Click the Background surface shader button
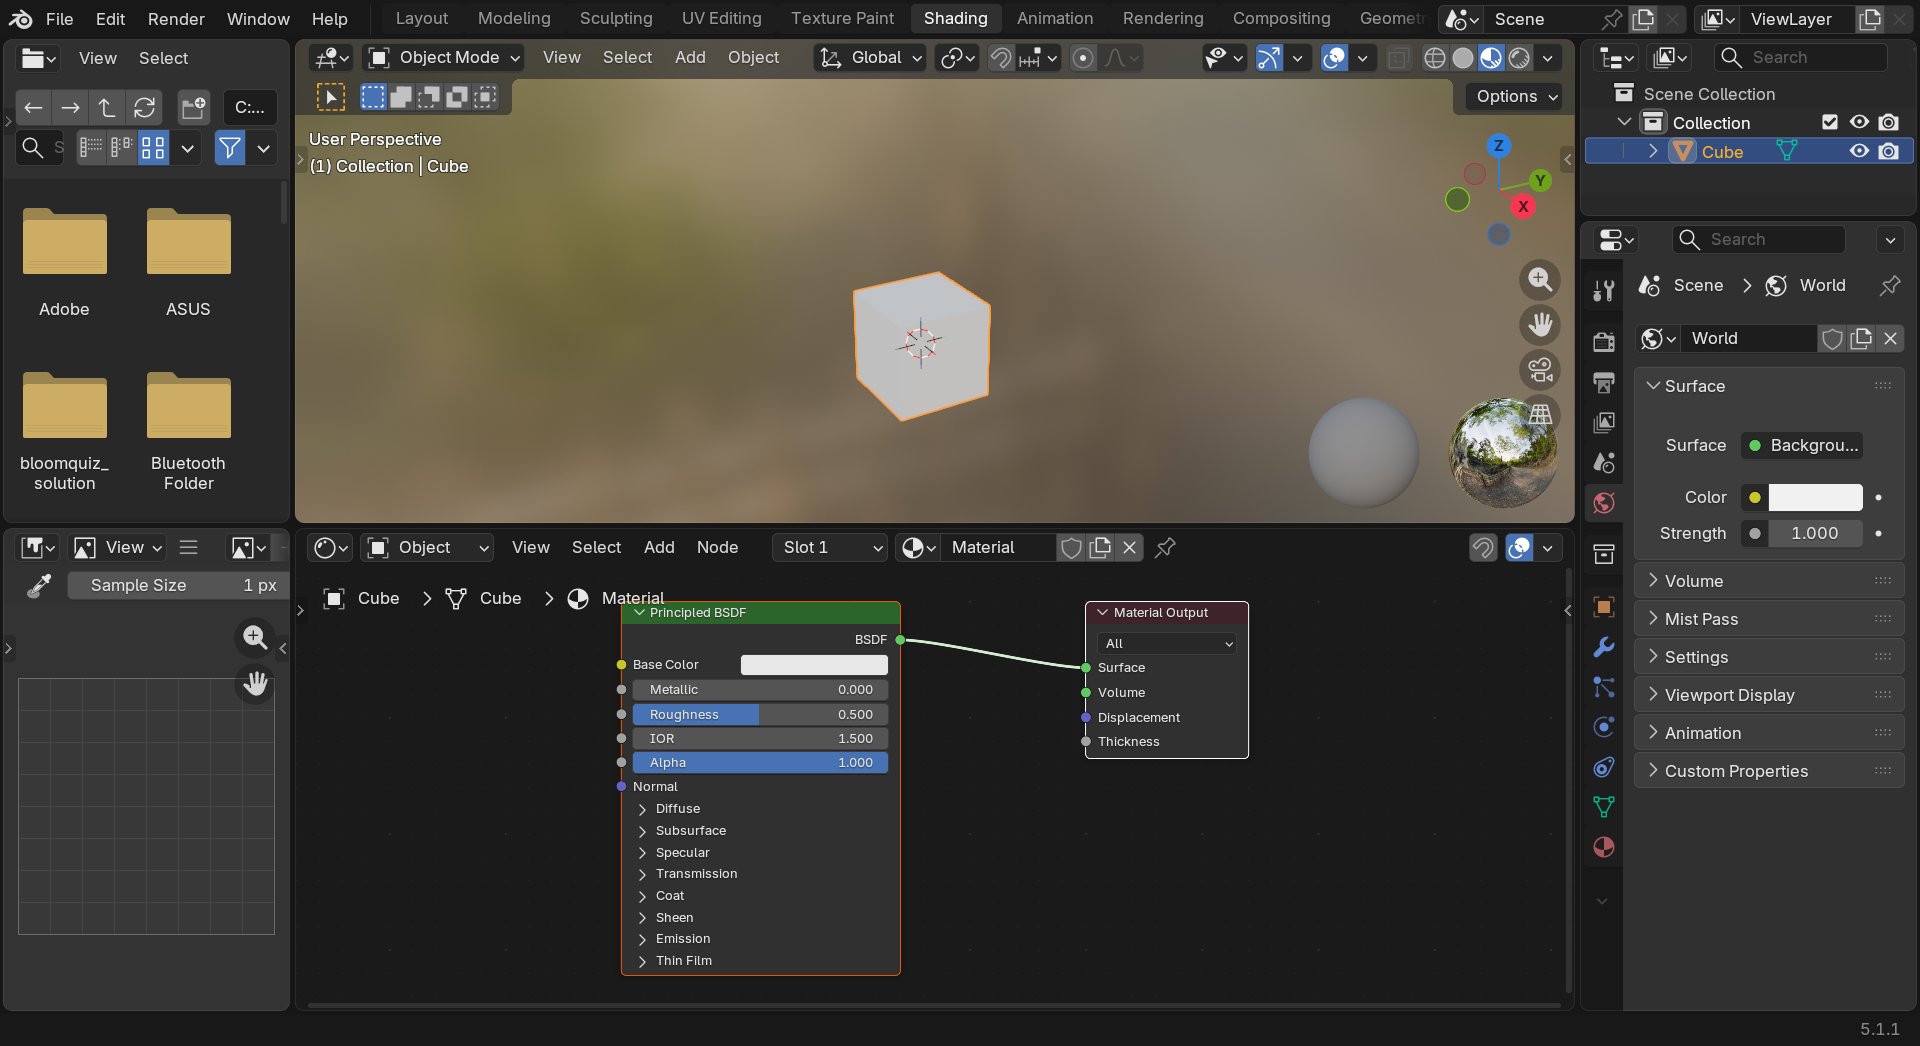Image resolution: width=1920 pixels, height=1046 pixels. [1802, 445]
